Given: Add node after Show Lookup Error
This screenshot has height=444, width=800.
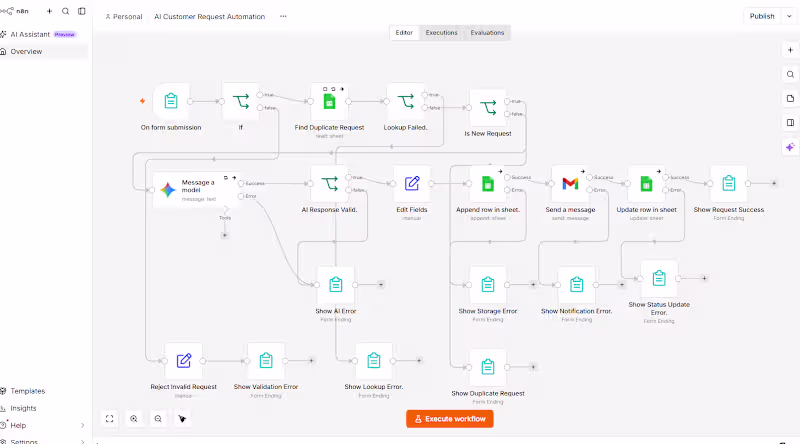Looking at the screenshot, I should pos(419,361).
